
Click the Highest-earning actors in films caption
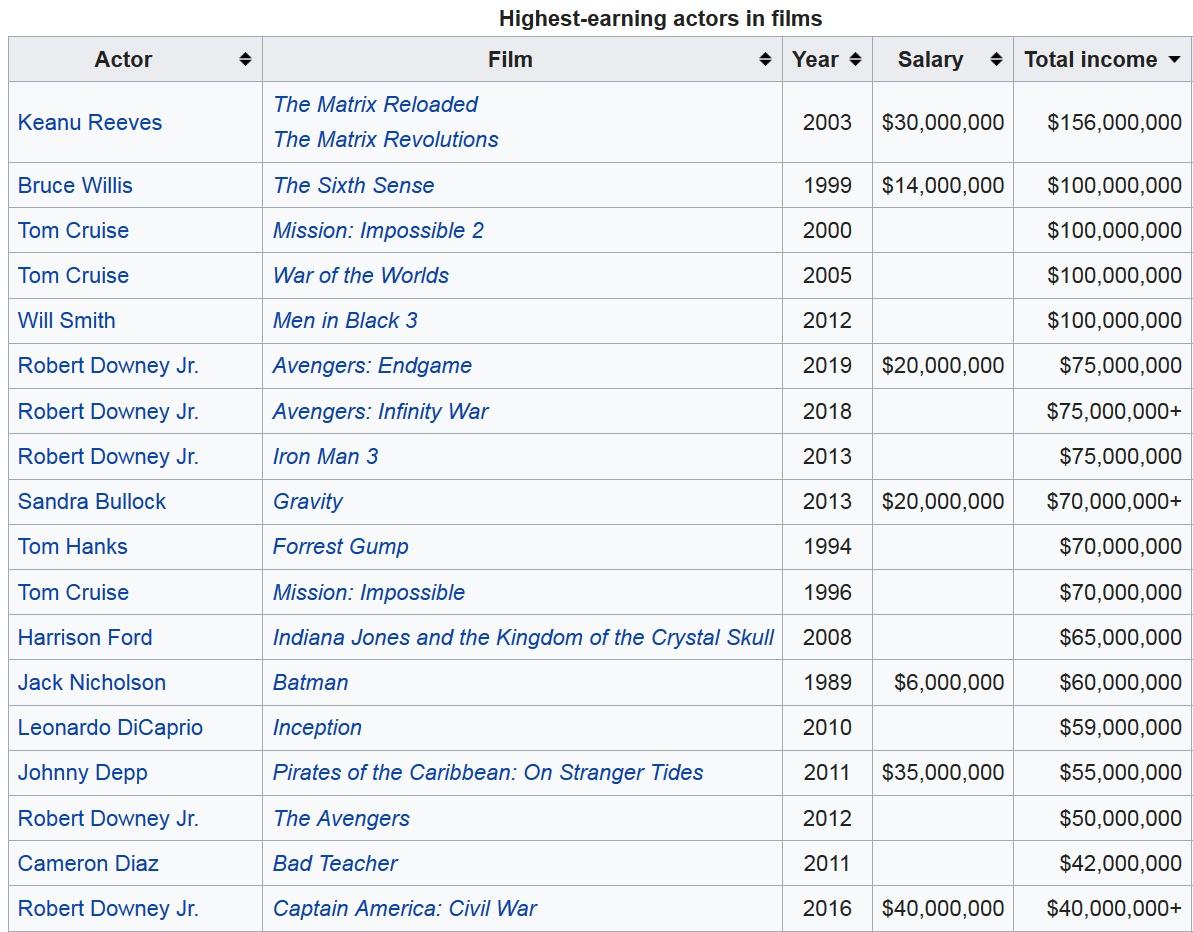pyautogui.click(x=660, y=18)
